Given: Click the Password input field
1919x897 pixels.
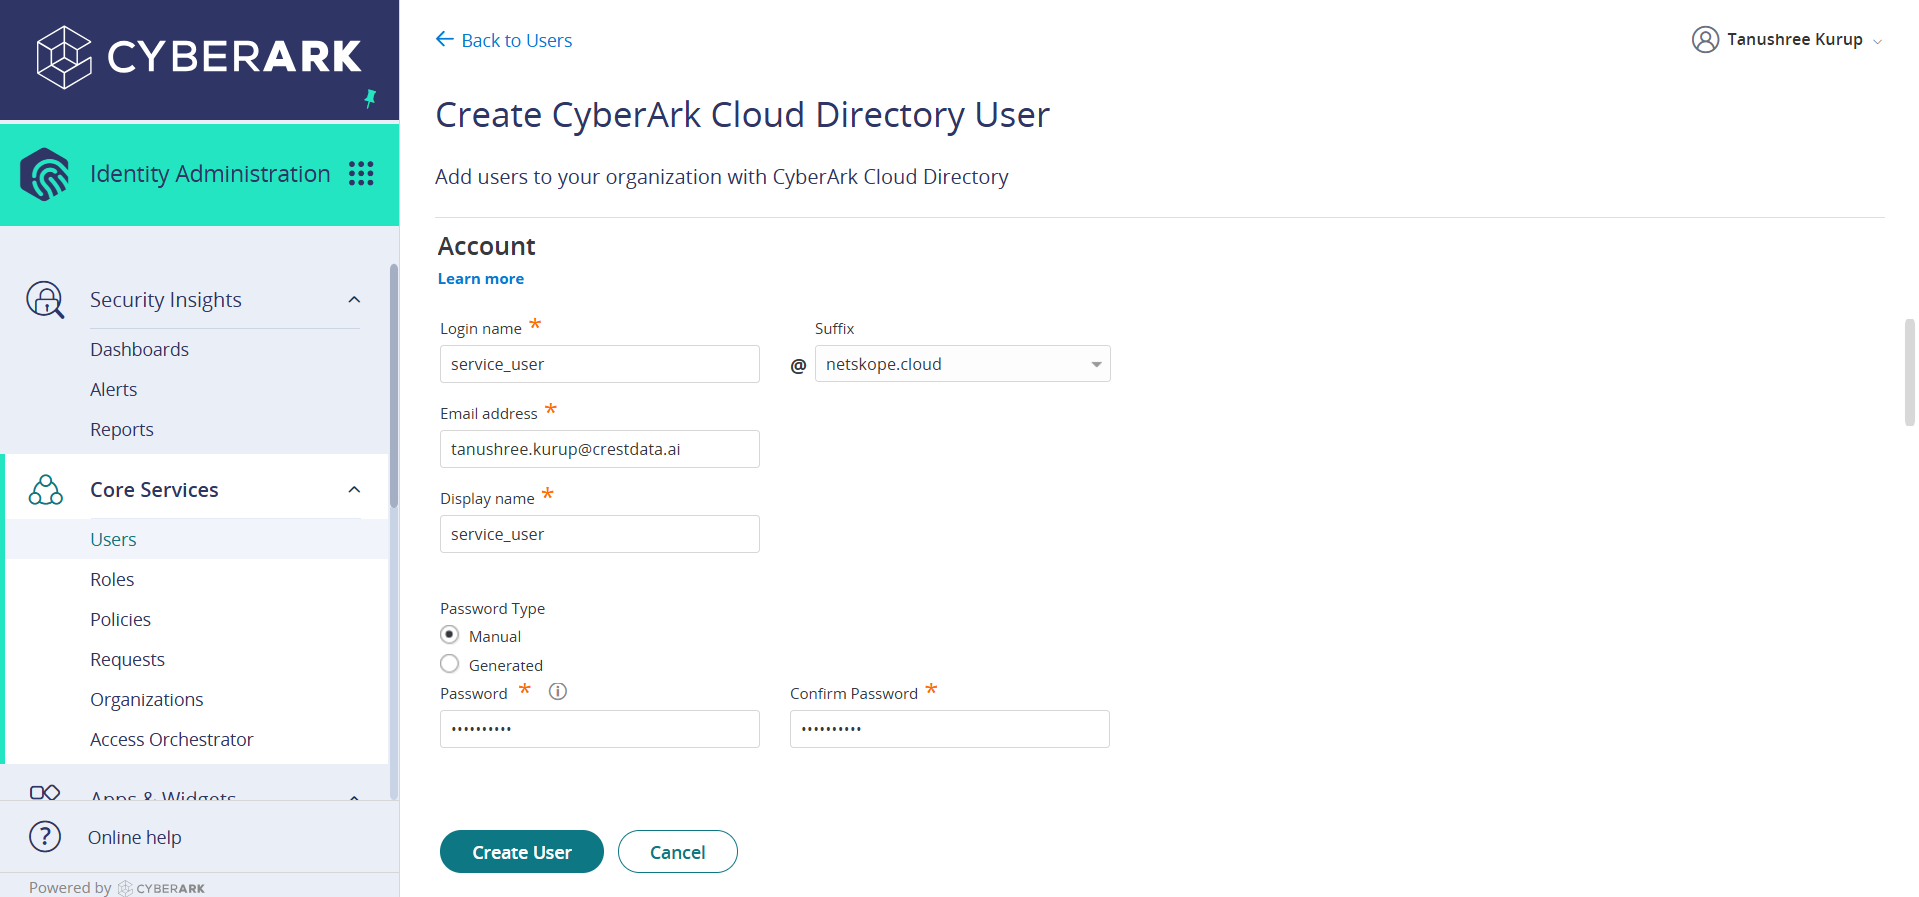Looking at the screenshot, I should pos(600,729).
